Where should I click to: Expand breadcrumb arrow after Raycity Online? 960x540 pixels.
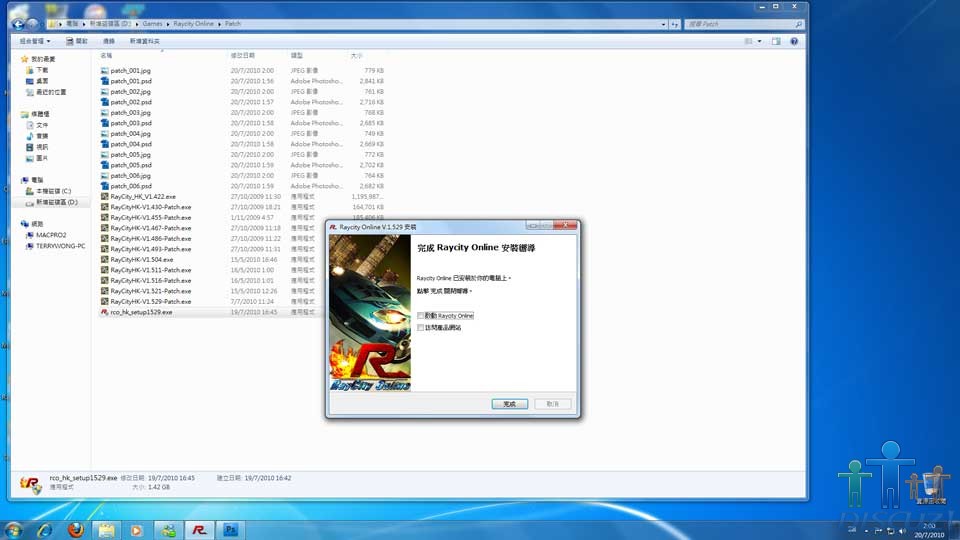pyautogui.click(x=219, y=24)
